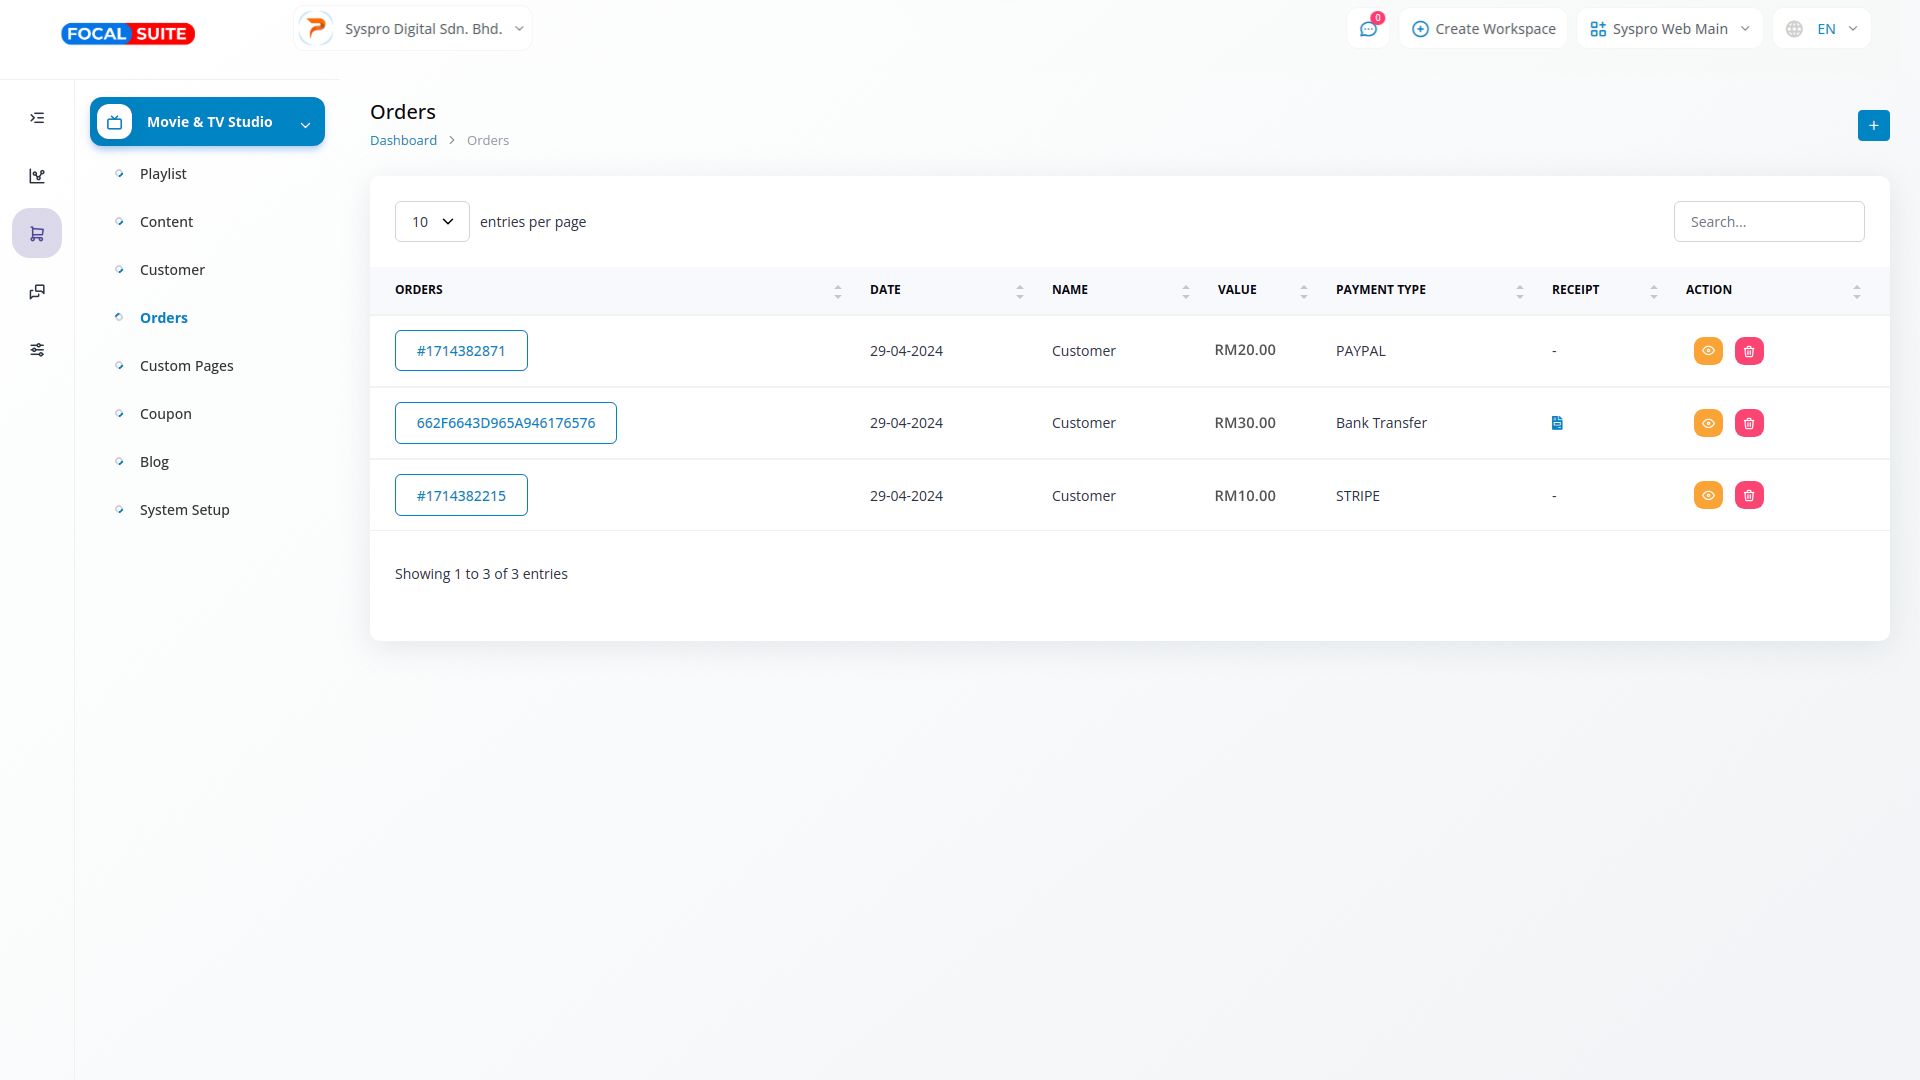
Task: Click the Search input field
Action: click(x=1768, y=222)
